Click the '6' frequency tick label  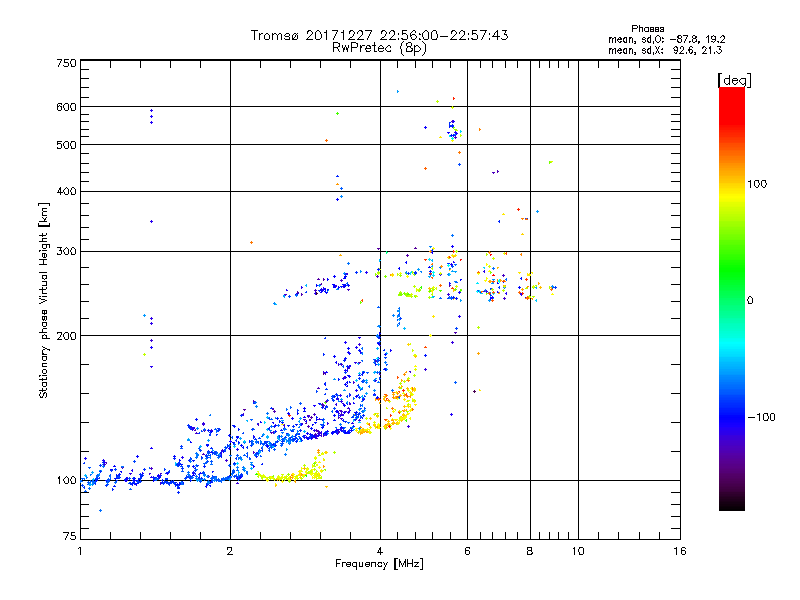pos(467,551)
